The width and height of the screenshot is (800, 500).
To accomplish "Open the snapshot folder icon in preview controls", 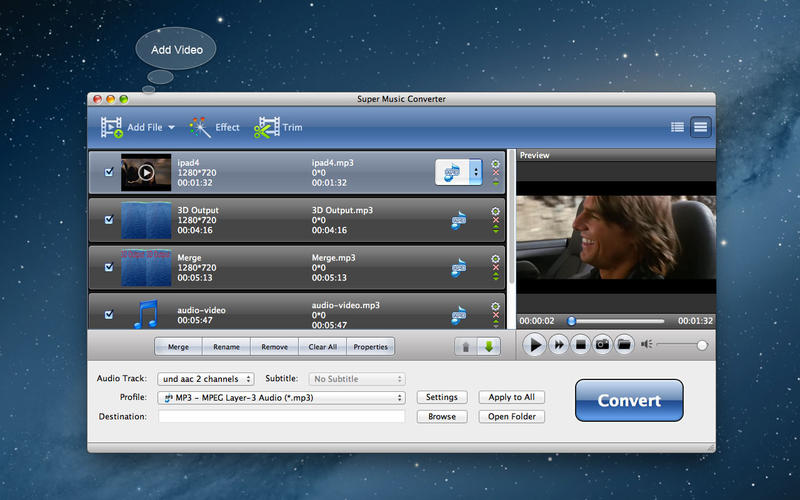I will click(x=624, y=345).
